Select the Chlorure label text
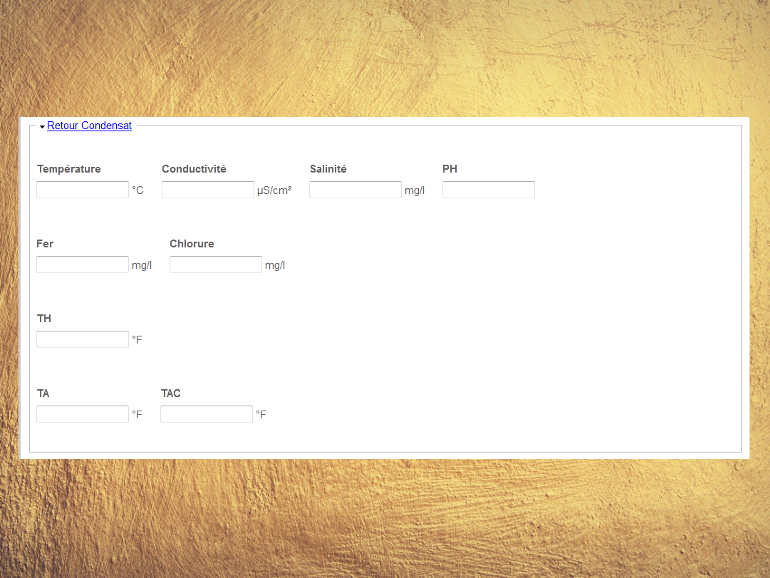 [192, 244]
